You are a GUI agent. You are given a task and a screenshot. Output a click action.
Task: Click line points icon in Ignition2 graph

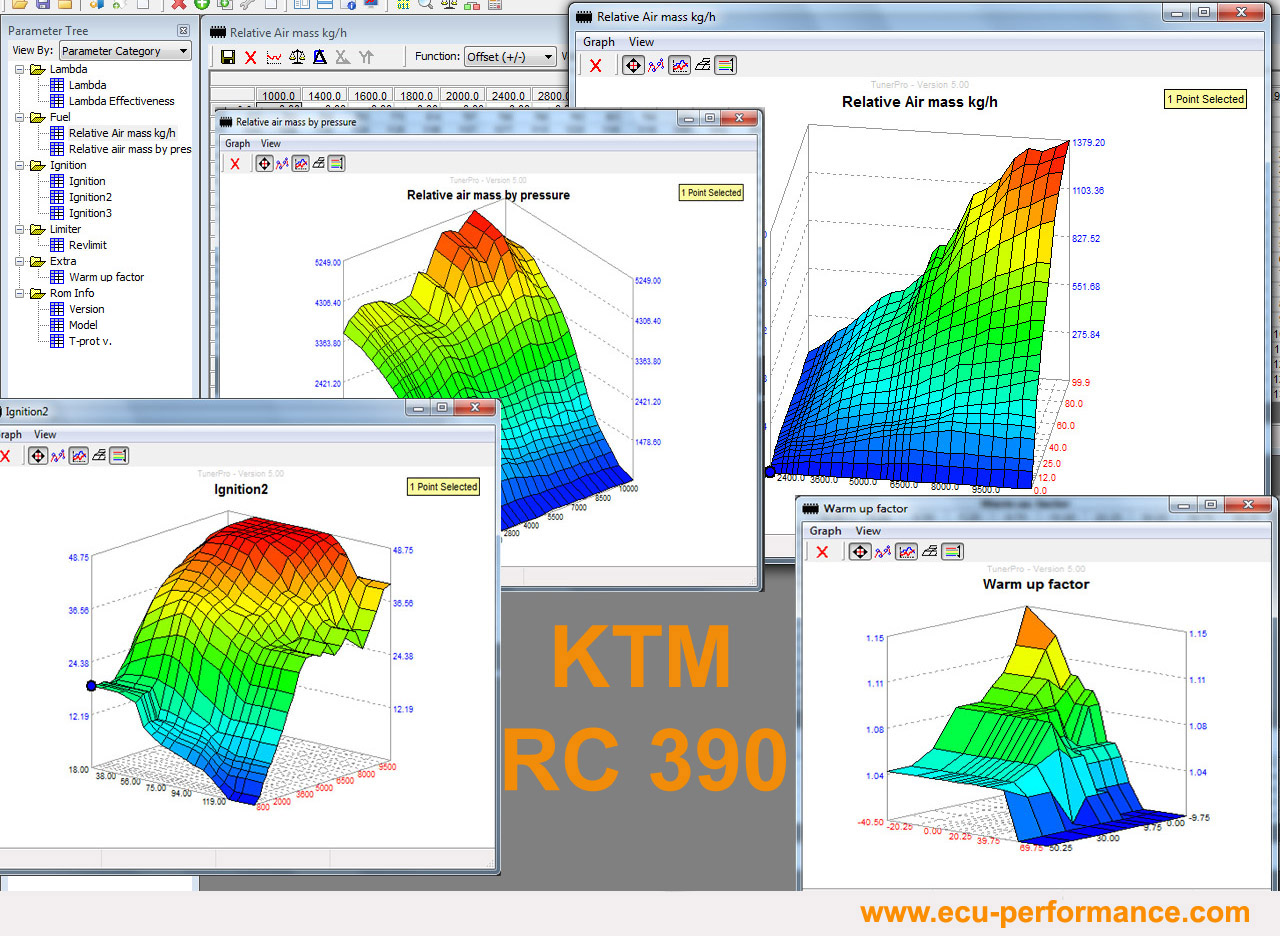(57, 456)
